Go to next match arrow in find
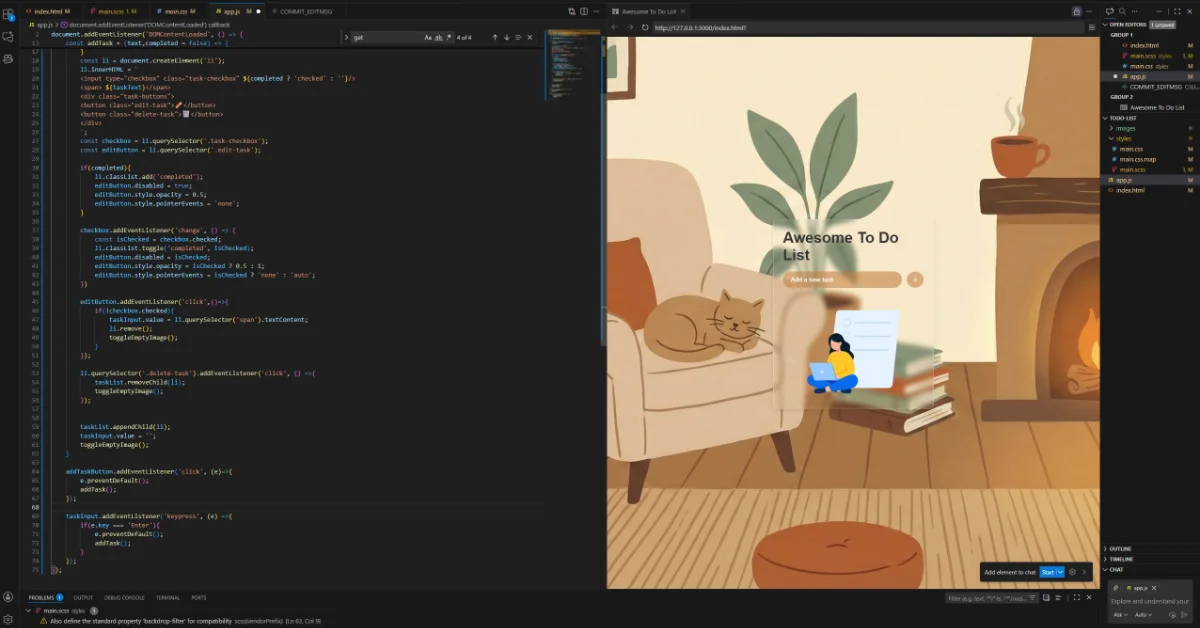Image resolution: width=1200 pixels, height=628 pixels. pyautogui.click(x=506, y=37)
